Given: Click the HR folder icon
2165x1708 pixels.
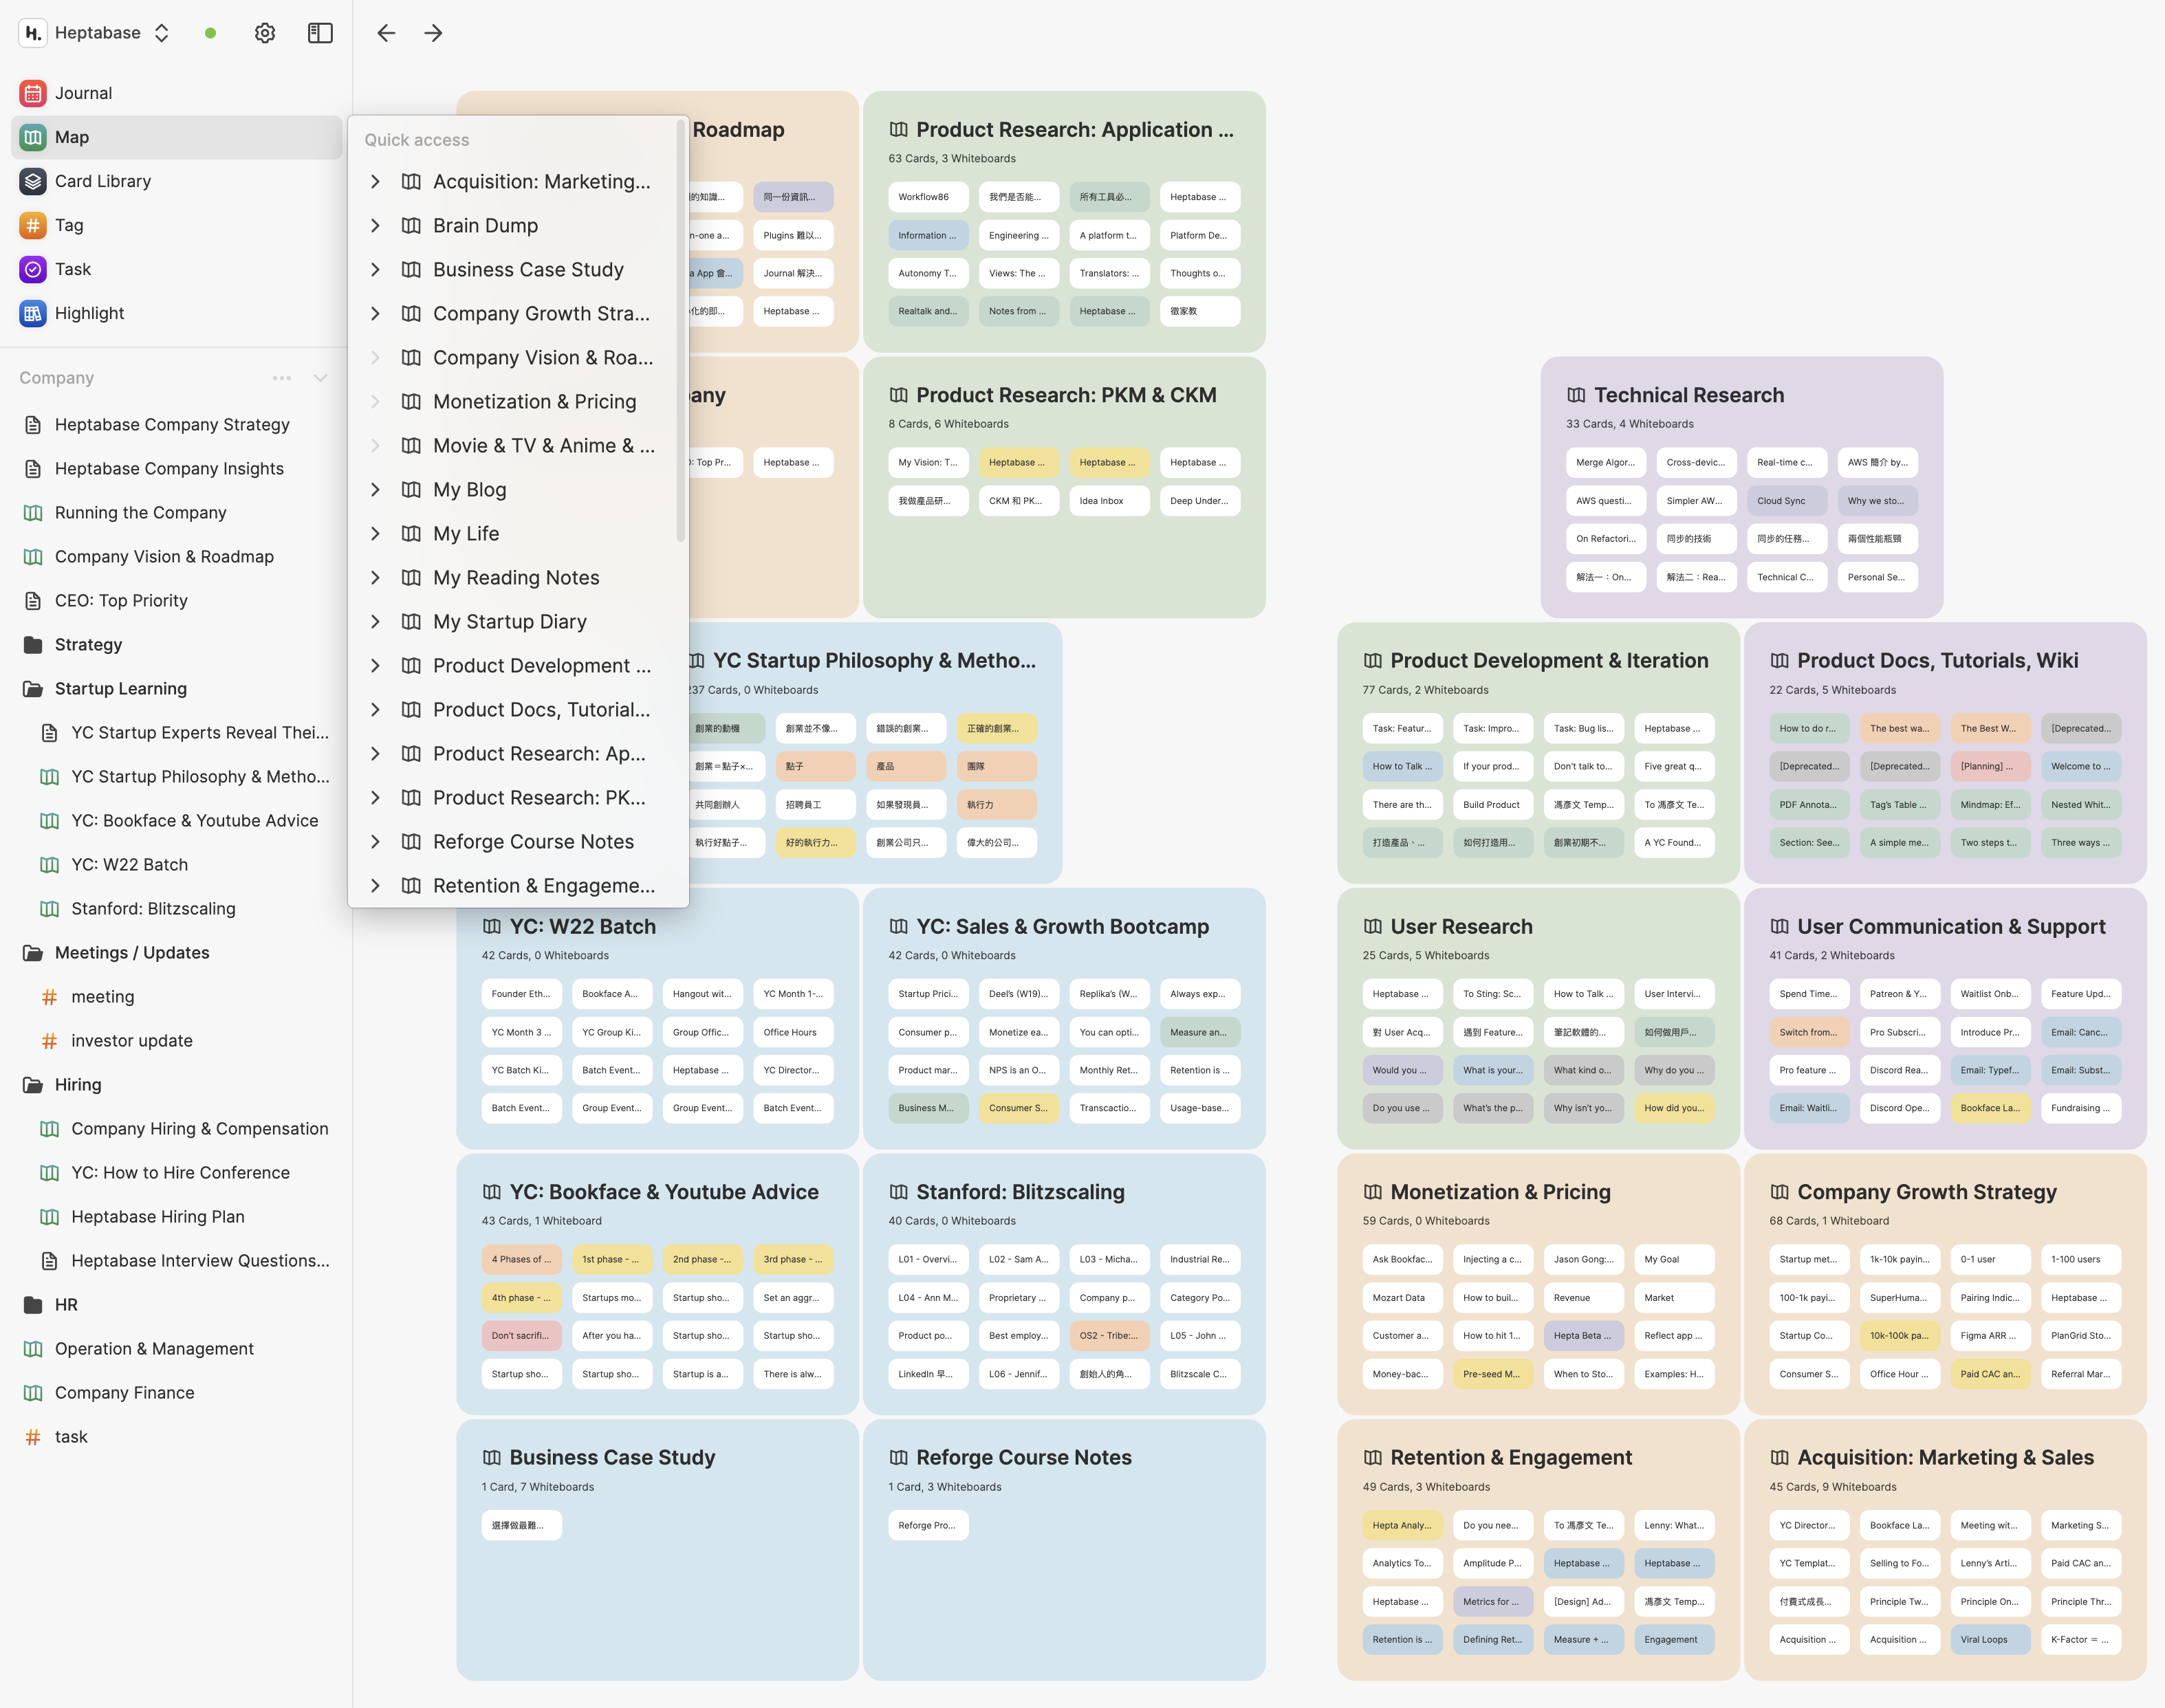Looking at the screenshot, I should (33, 1305).
